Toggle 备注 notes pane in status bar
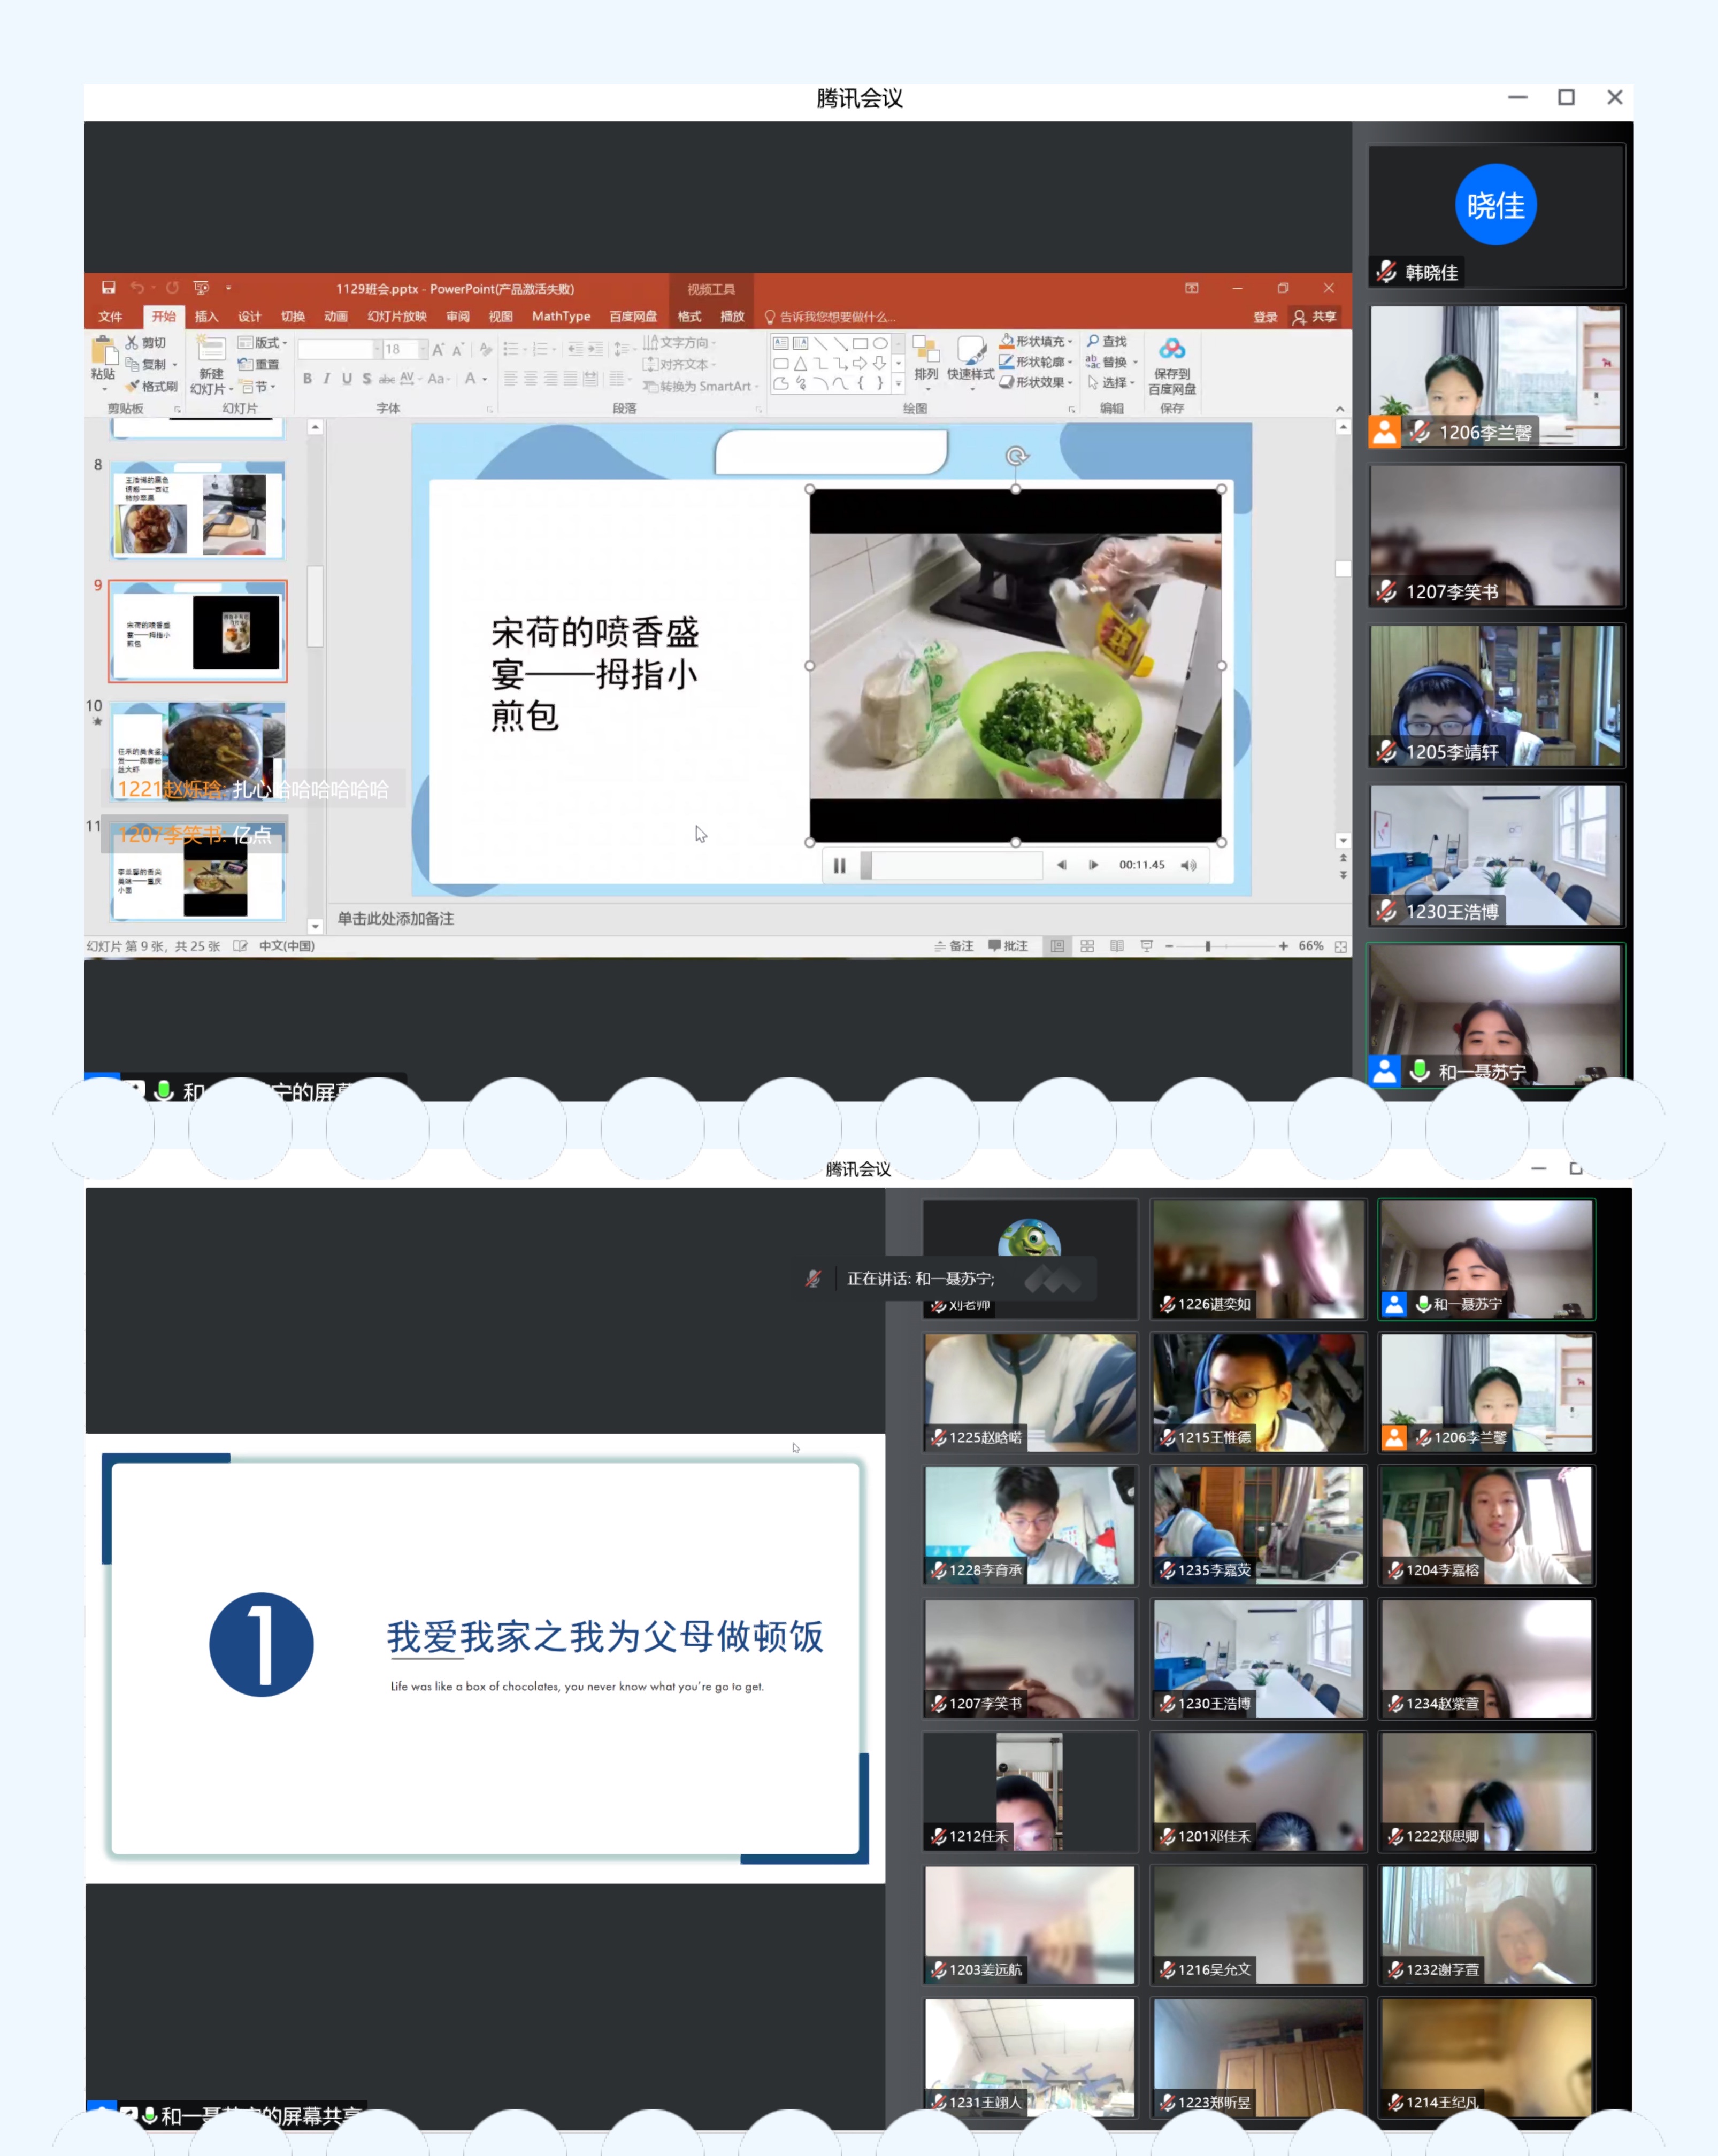 pos(954,946)
